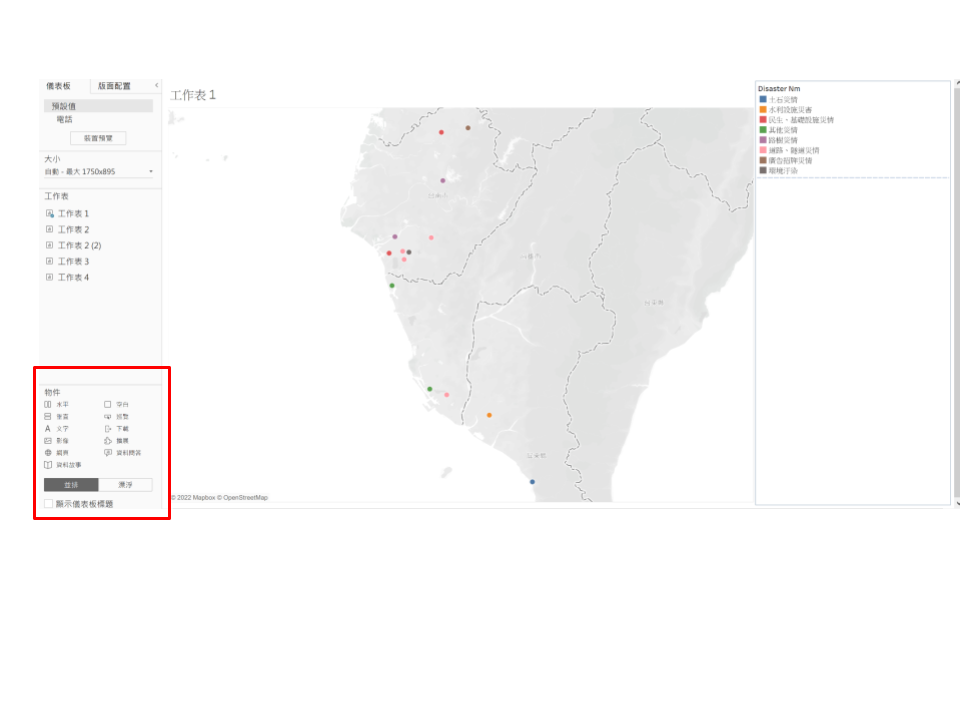Screen dimensions: 960x720
Task: Click the orange data point on map
Action: [489, 415]
